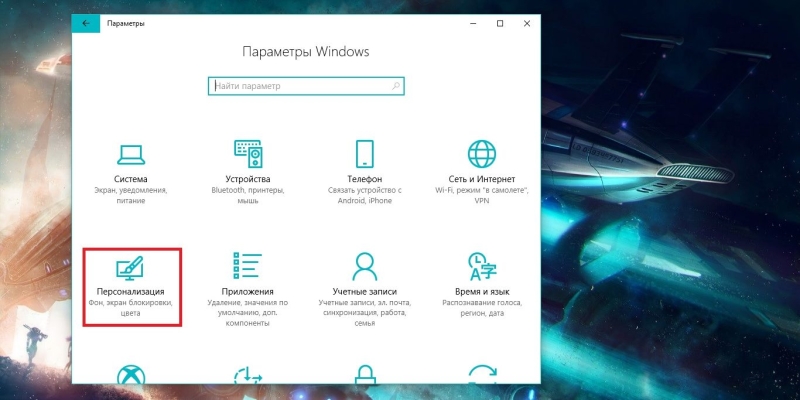
Task: Open the Gaming Xbox icon at bottom
Action: [x=131, y=374]
